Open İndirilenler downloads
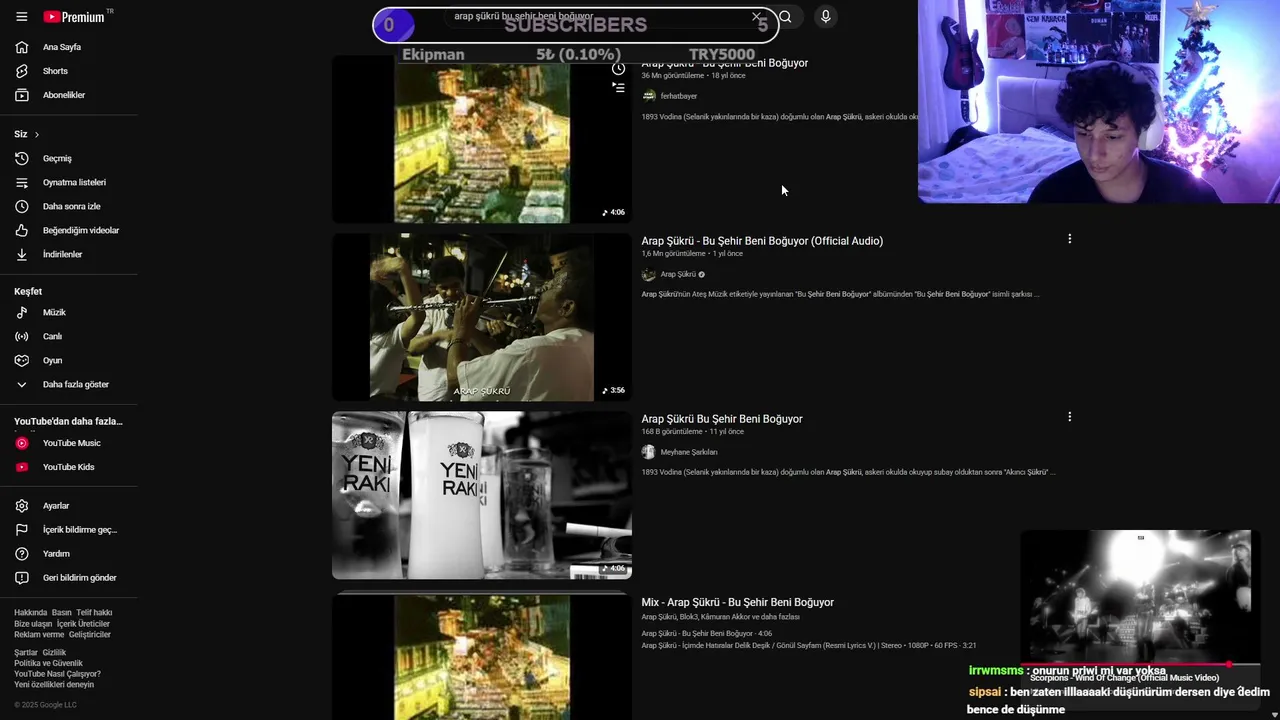 tap(62, 254)
